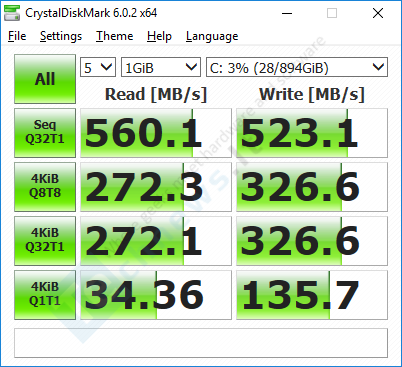Minimize the CrystalDiskMark window
This screenshot has width=402, height=367.
point(287,13)
